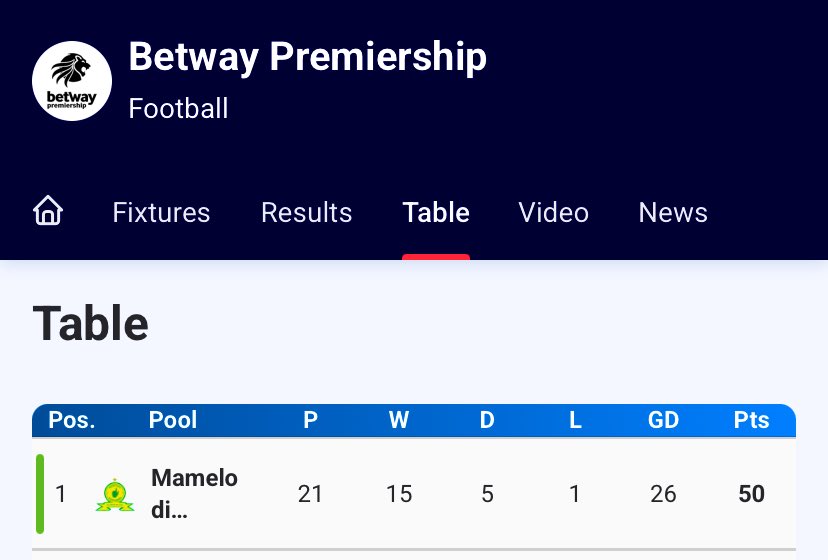Image resolution: width=828 pixels, height=560 pixels.
Task: Open the Fixtures tab
Action: [161, 212]
